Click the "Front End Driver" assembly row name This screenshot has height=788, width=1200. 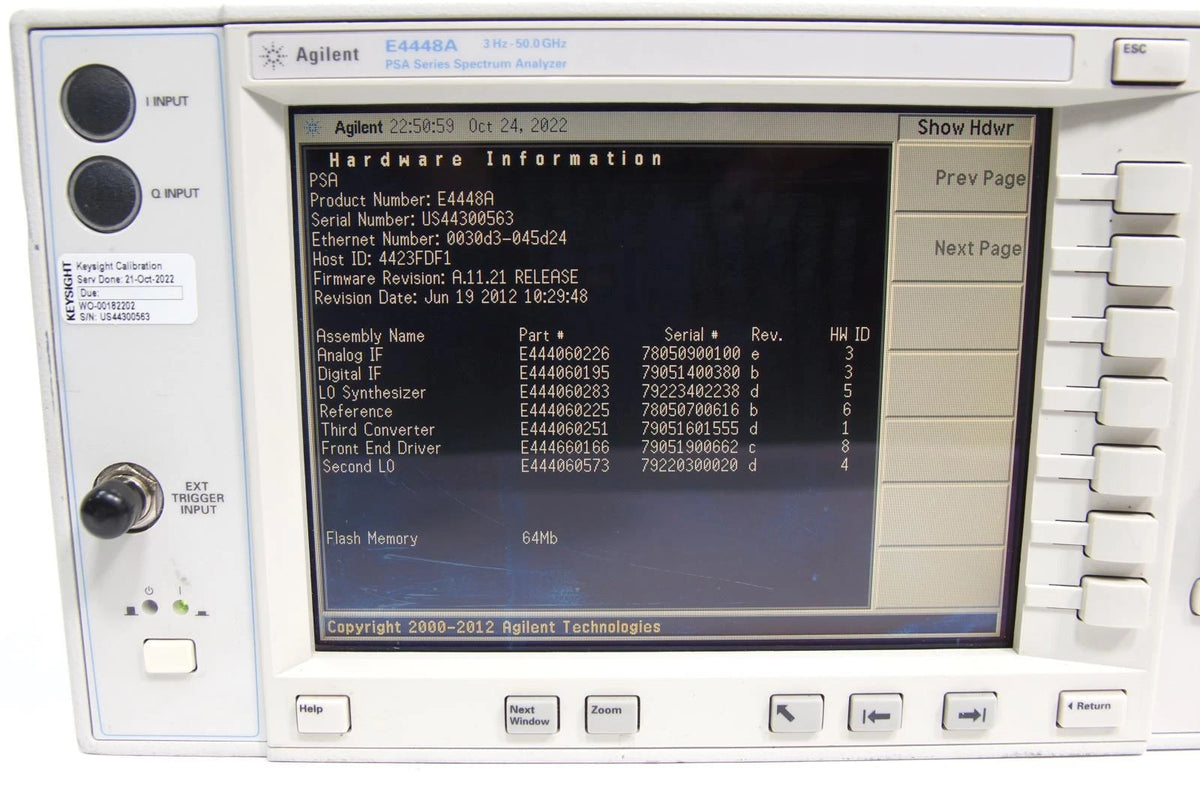tap(381, 448)
